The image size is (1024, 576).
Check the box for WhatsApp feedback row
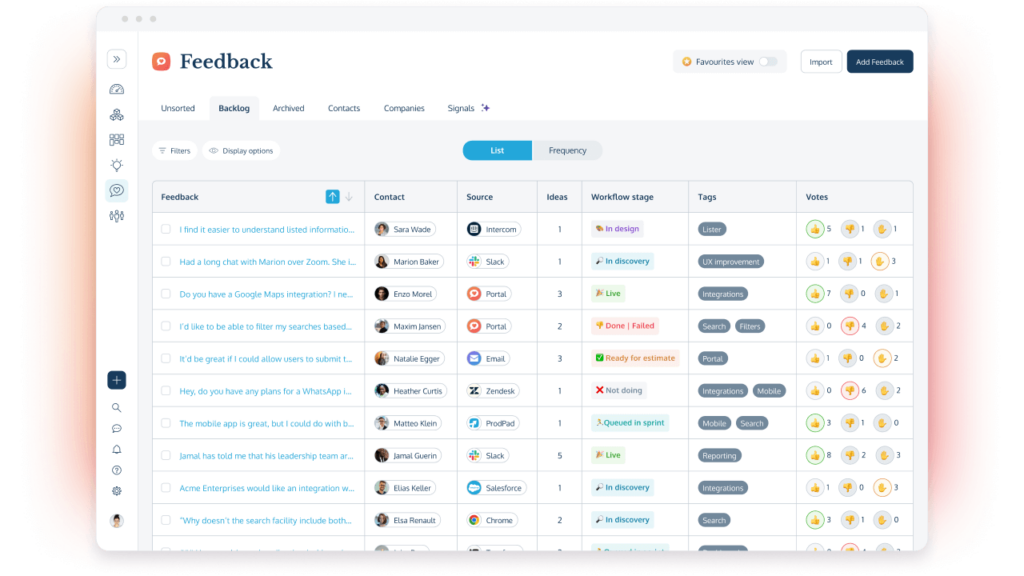[166, 391]
